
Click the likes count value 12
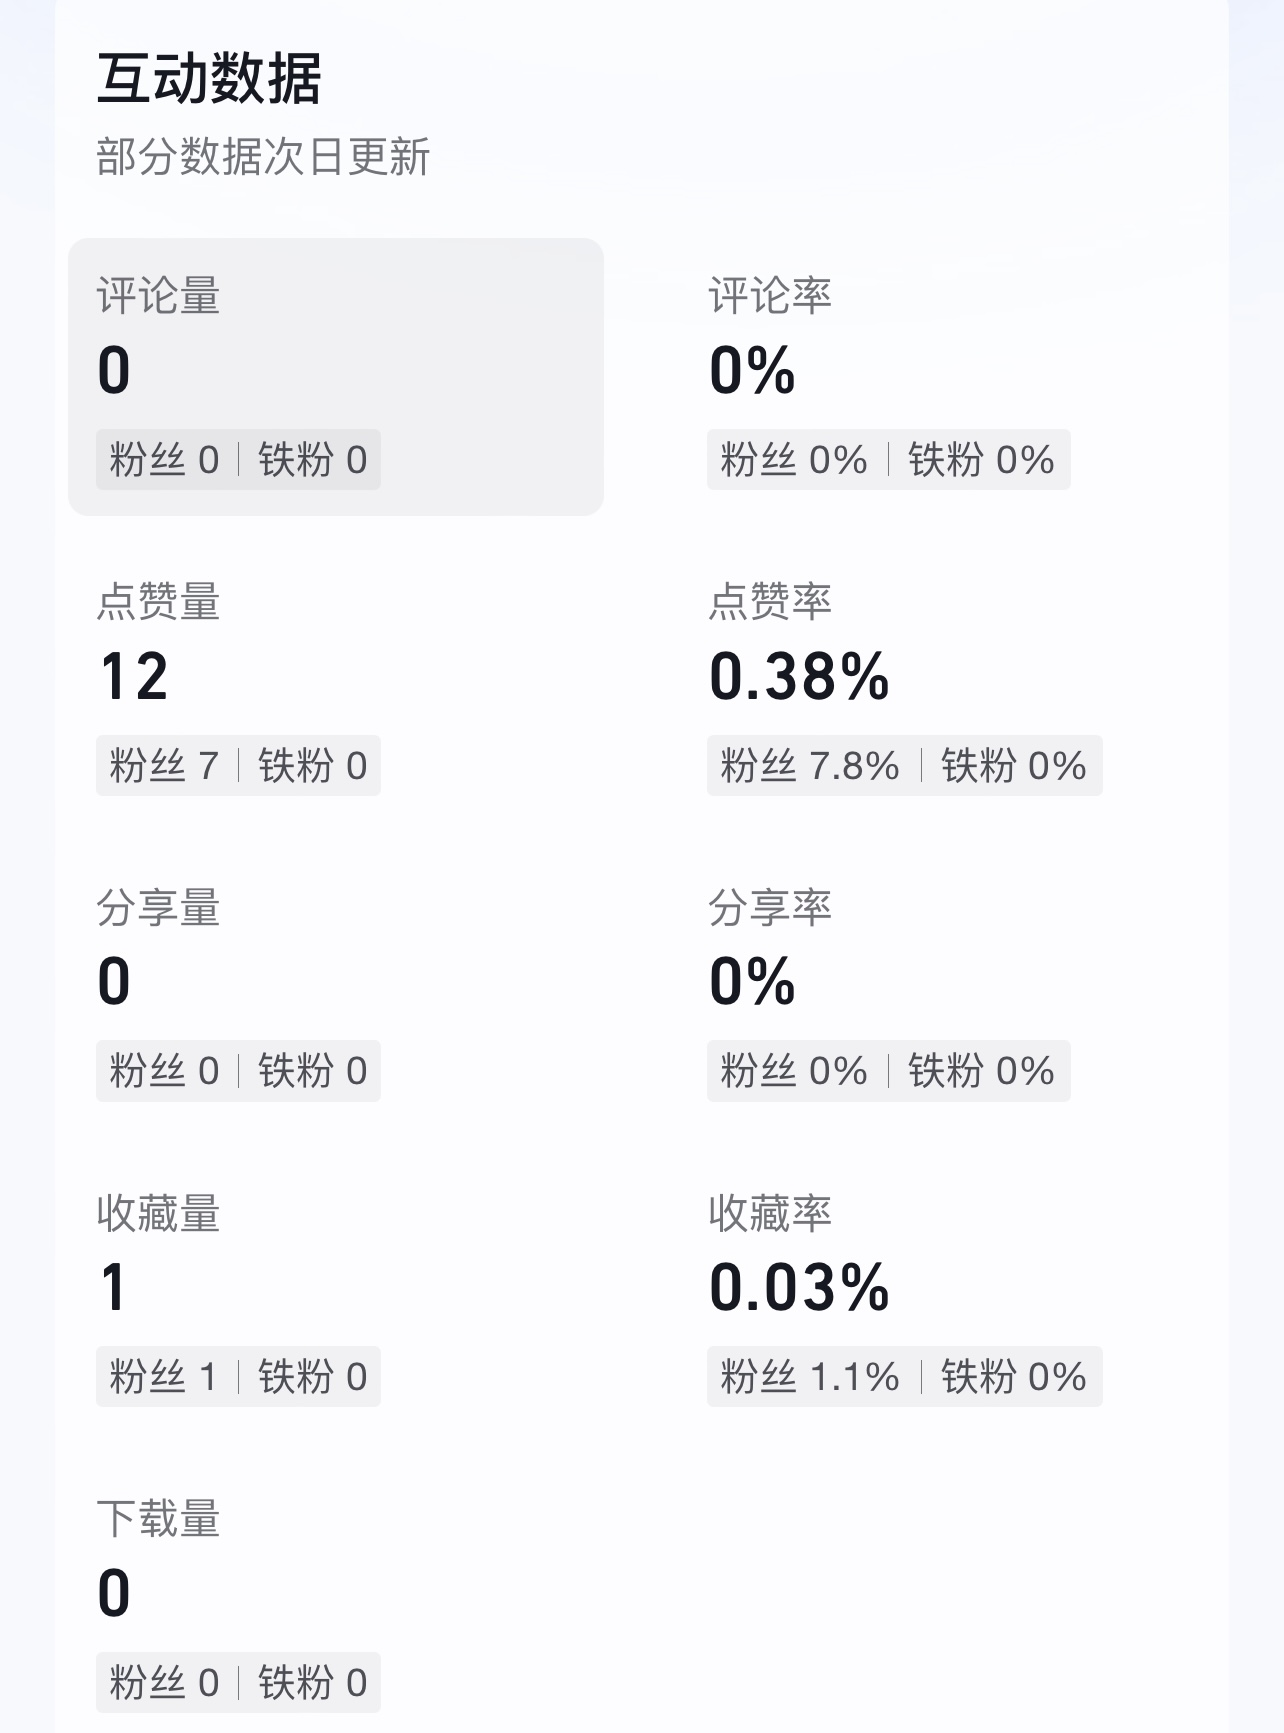[x=134, y=677]
